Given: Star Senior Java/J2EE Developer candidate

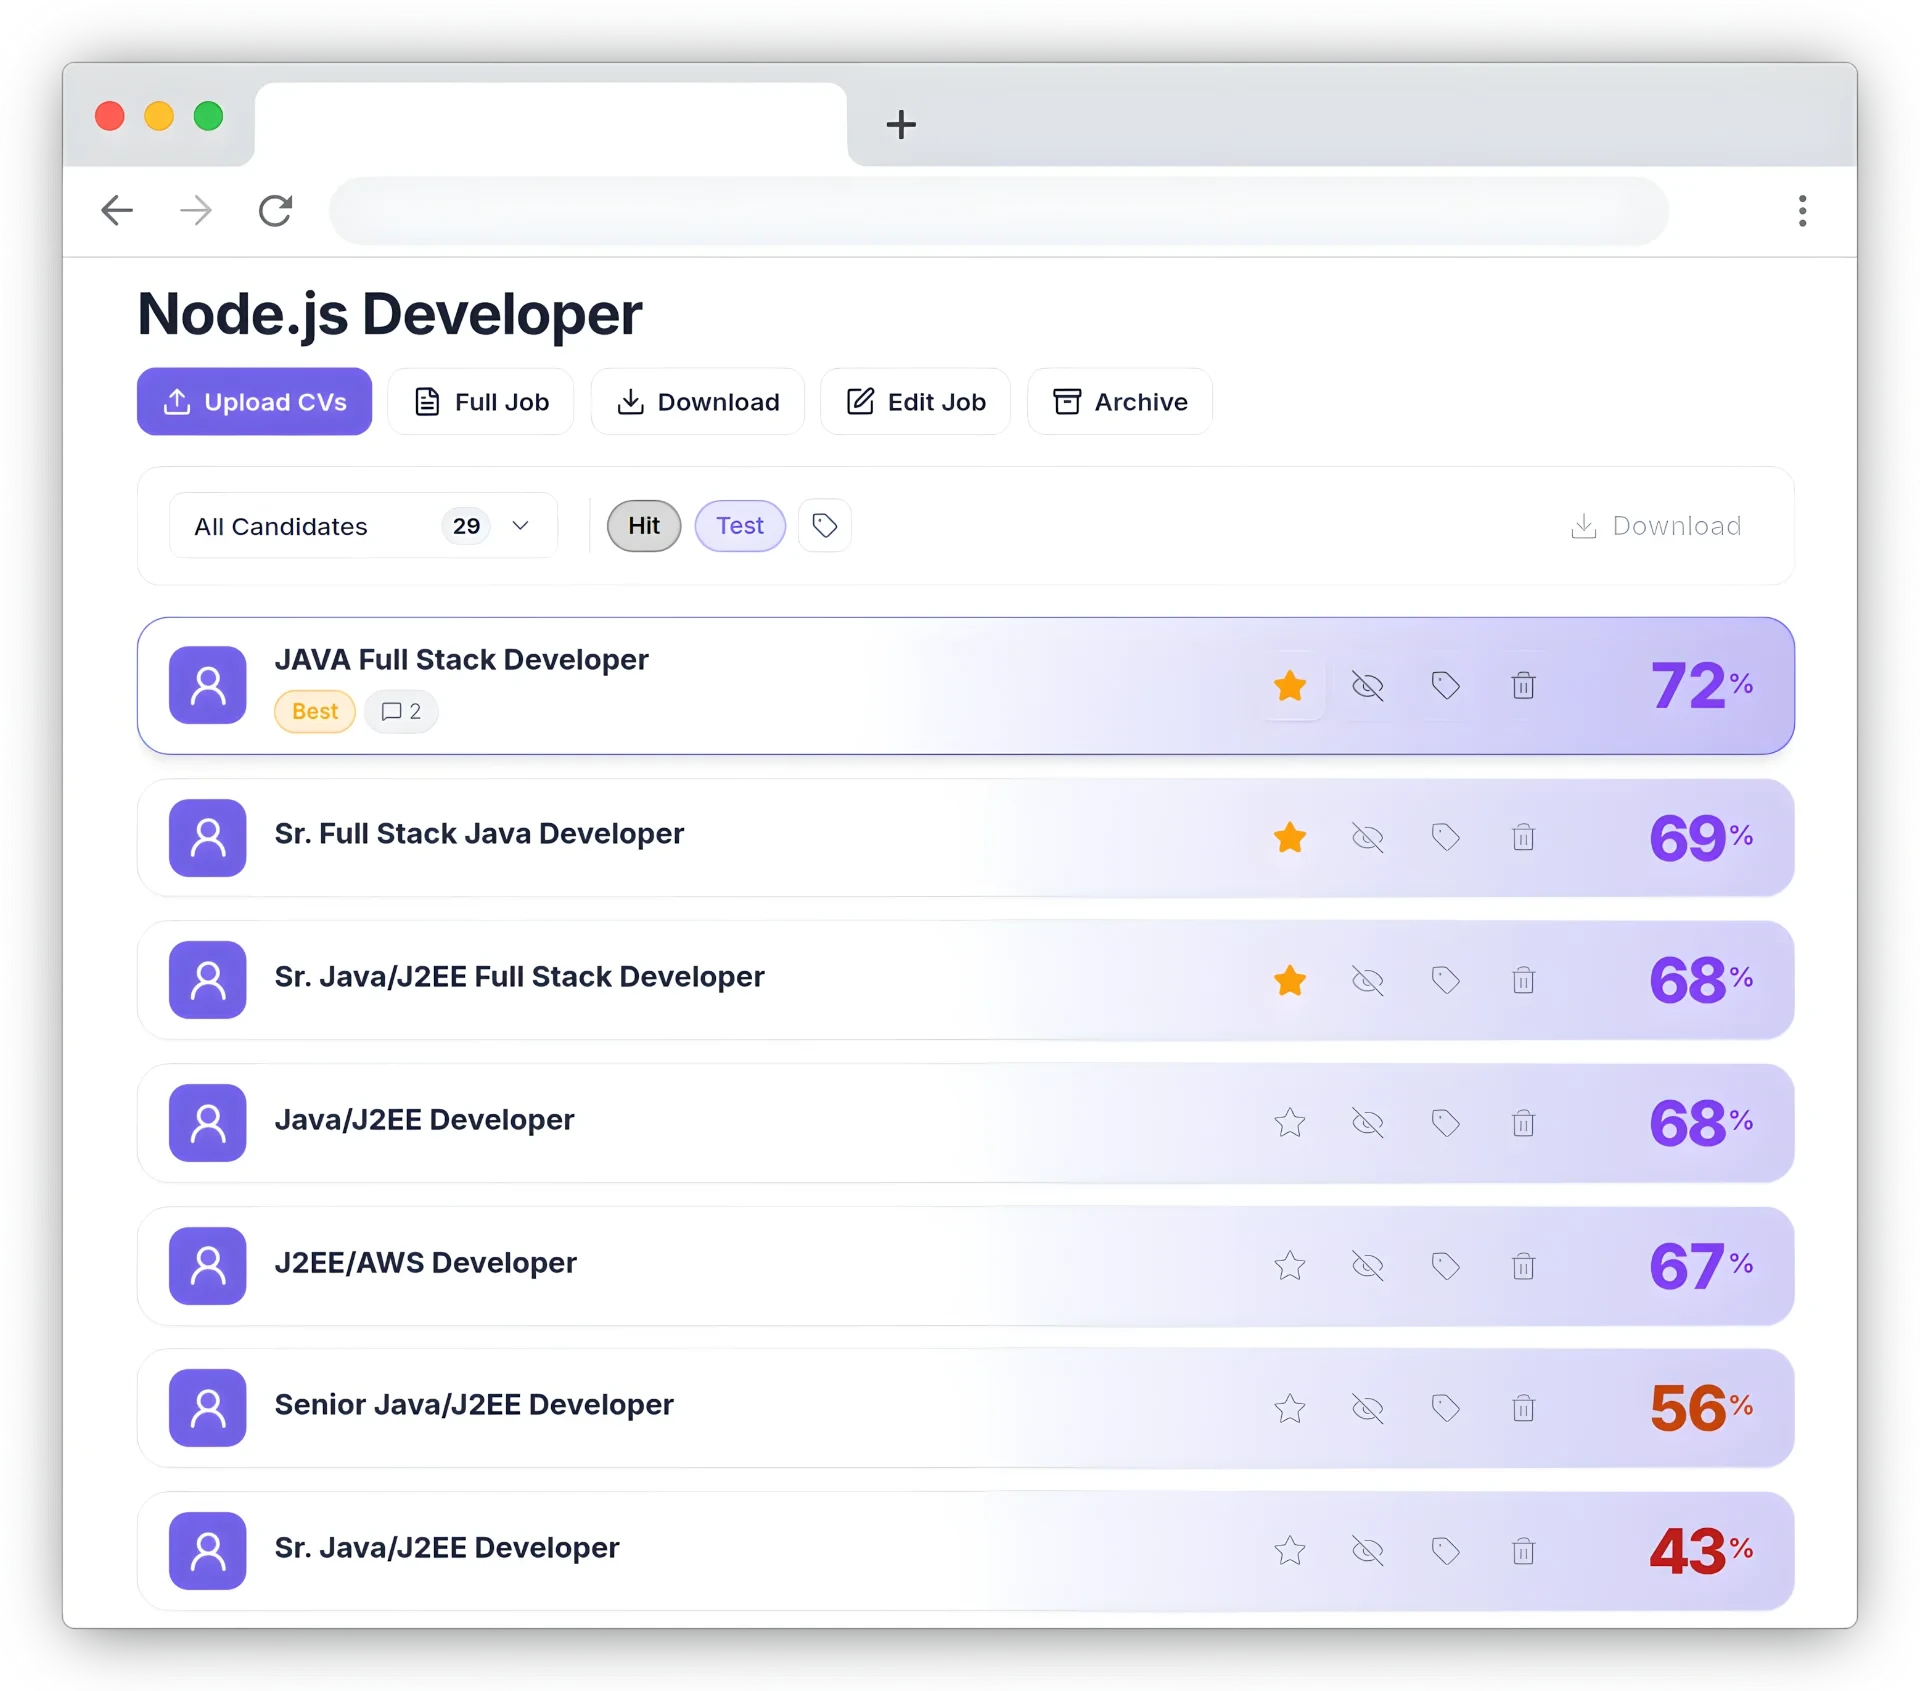Looking at the screenshot, I should click(1290, 1409).
